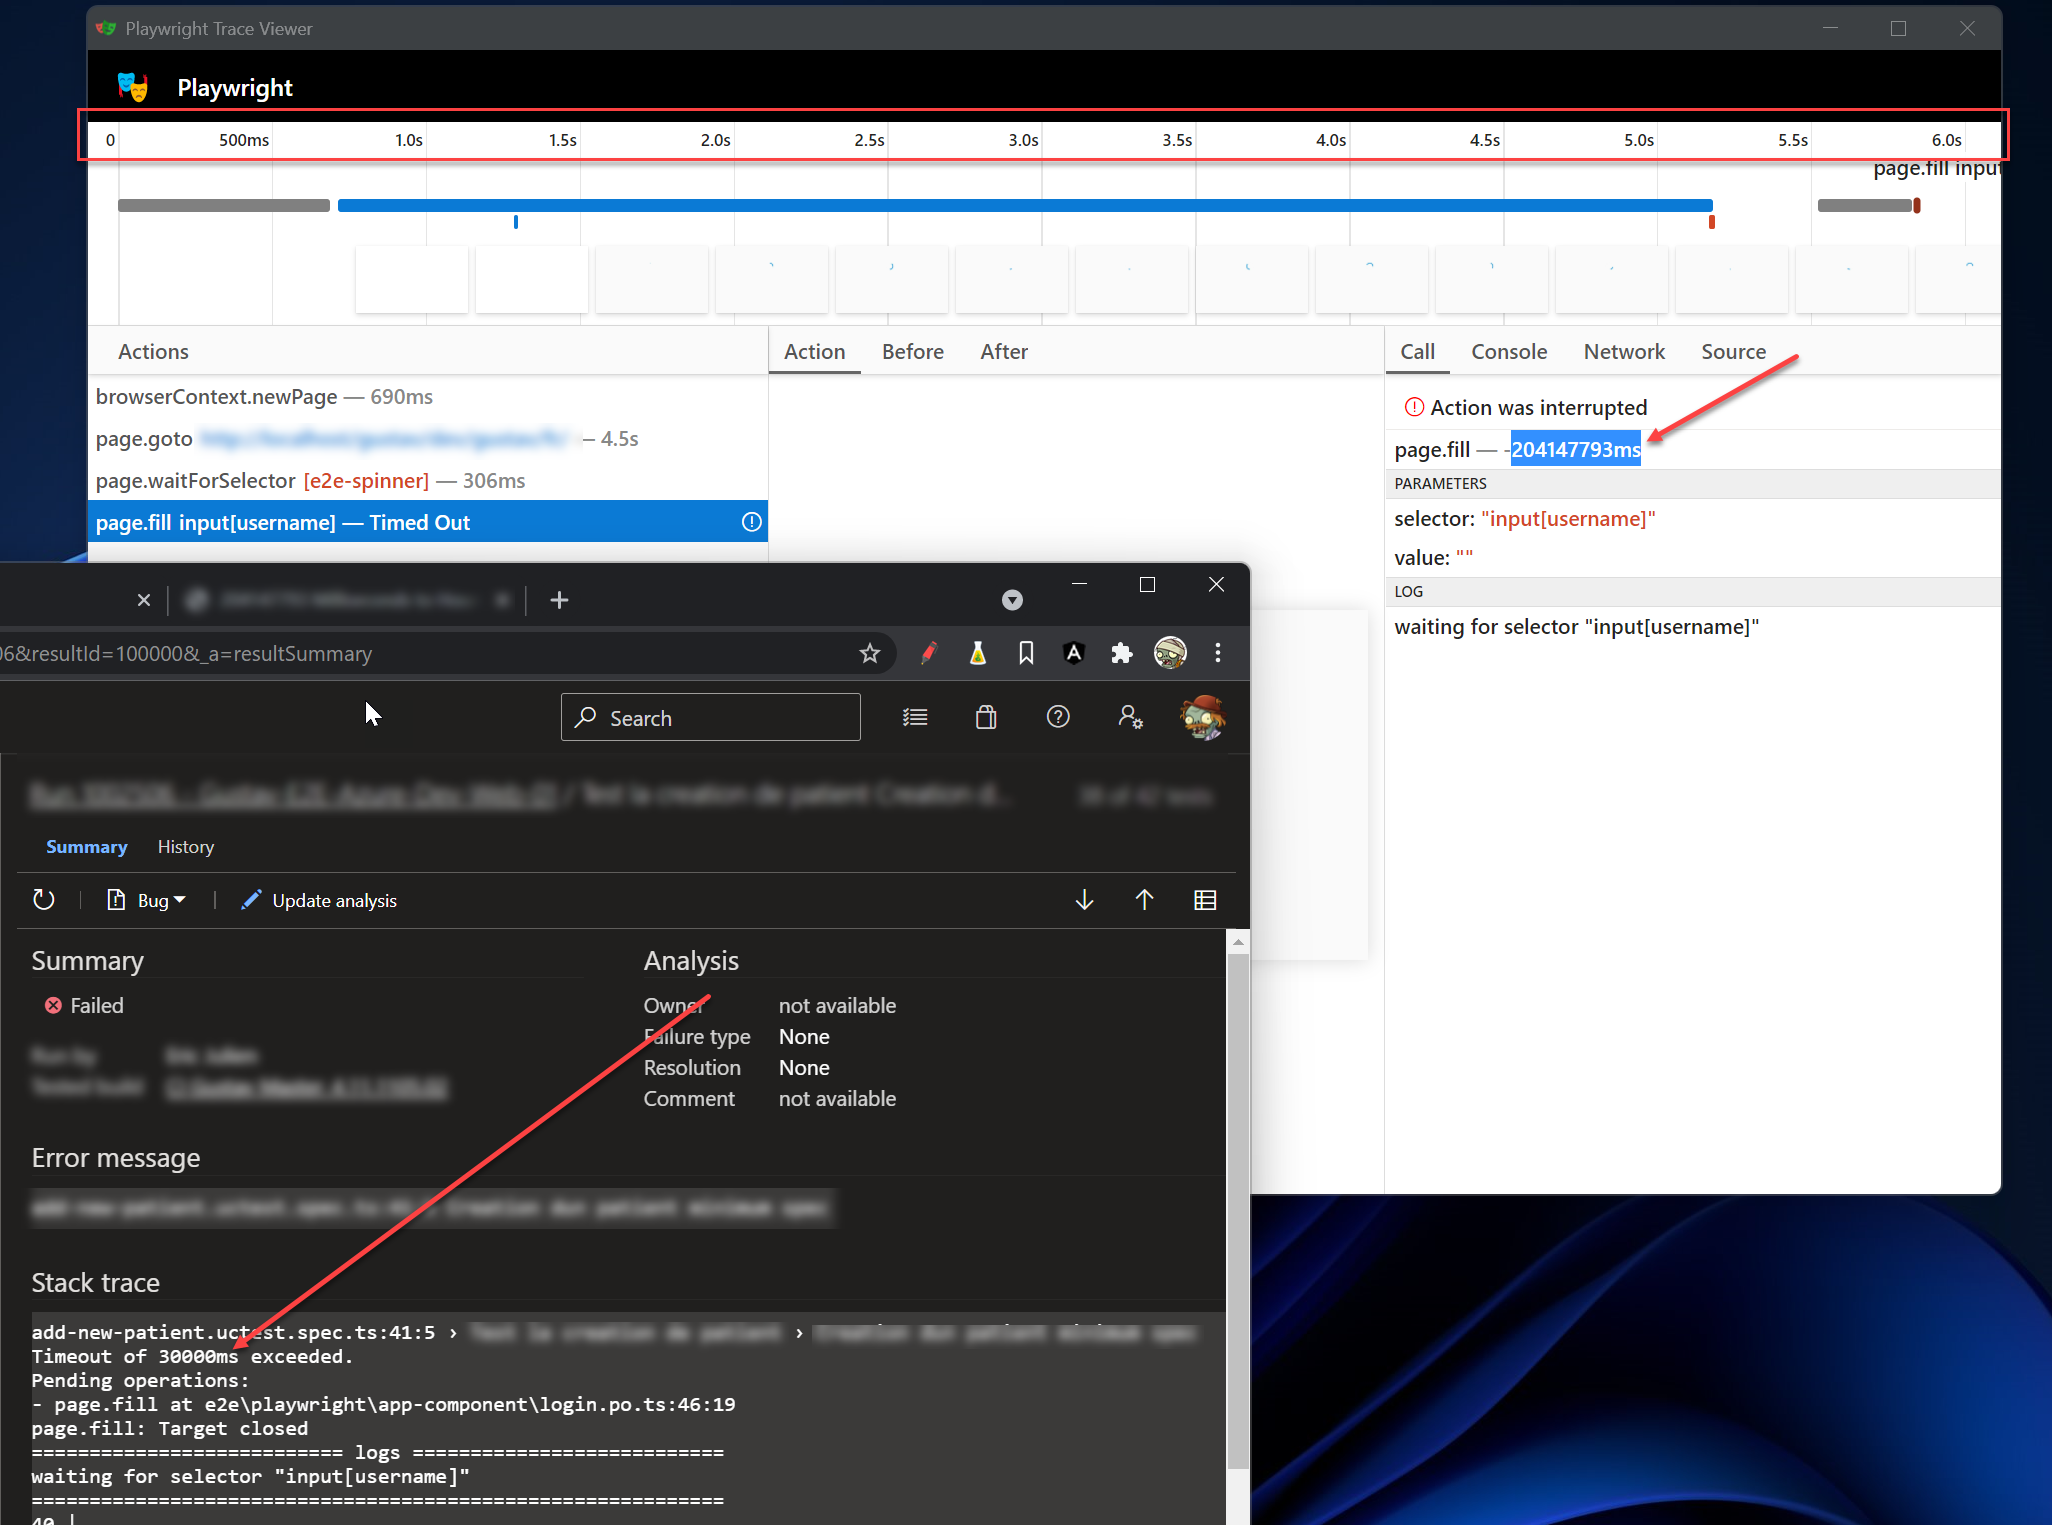Select the Call tab
The width and height of the screenshot is (2052, 1525).
pyautogui.click(x=1417, y=352)
